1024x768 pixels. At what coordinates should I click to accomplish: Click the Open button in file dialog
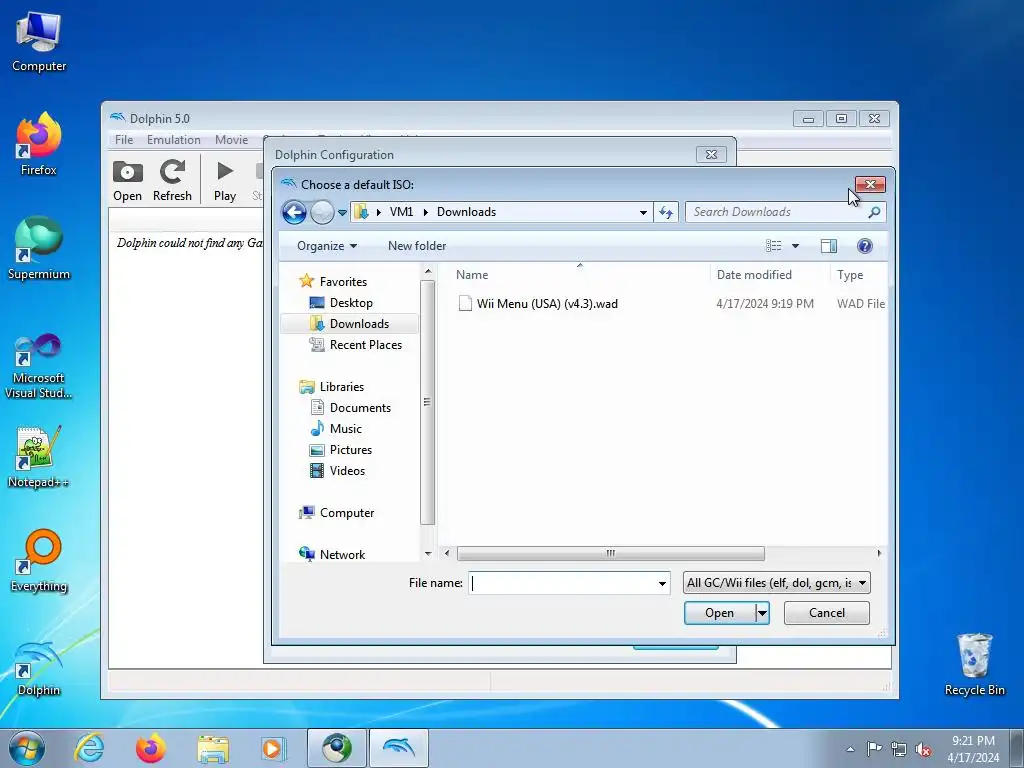click(720, 613)
